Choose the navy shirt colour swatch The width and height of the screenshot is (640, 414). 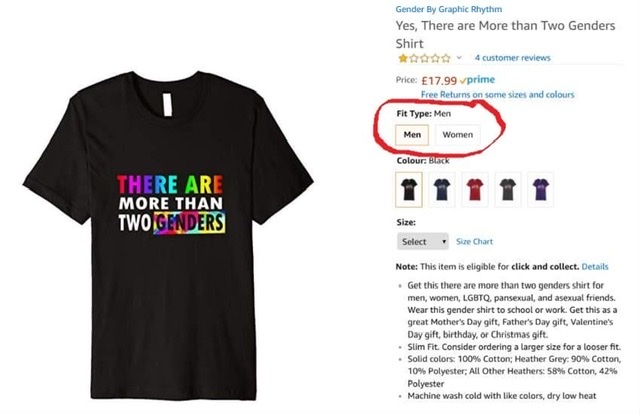pyautogui.click(x=443, y=187)
